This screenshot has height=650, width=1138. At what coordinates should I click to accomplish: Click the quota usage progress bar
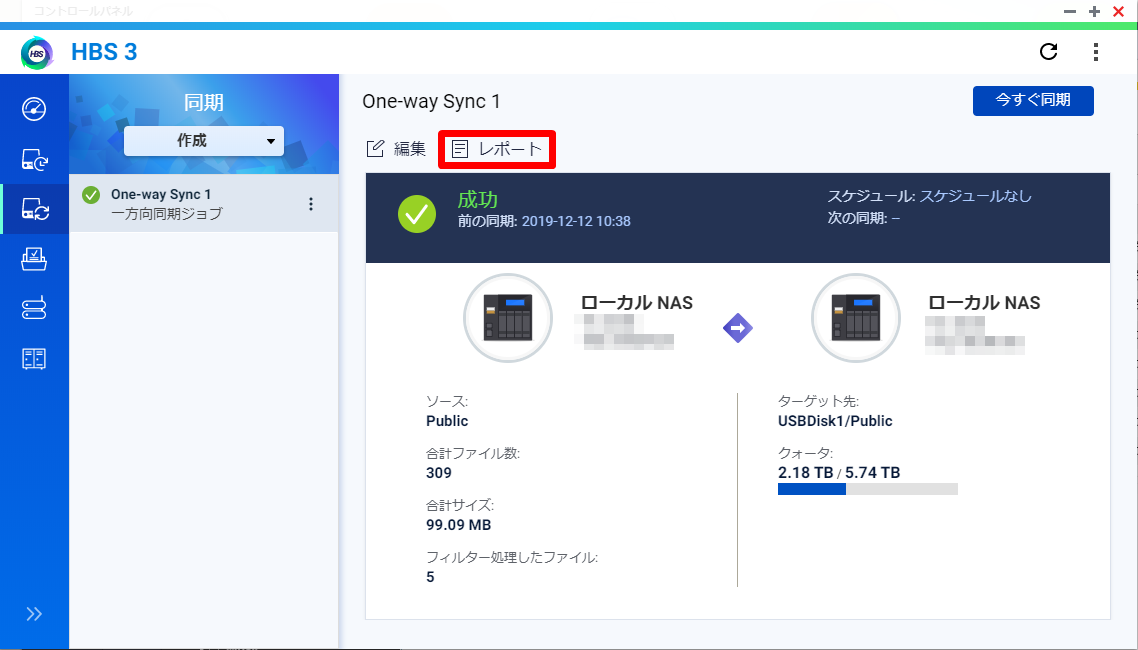click(x=867, y=490)
